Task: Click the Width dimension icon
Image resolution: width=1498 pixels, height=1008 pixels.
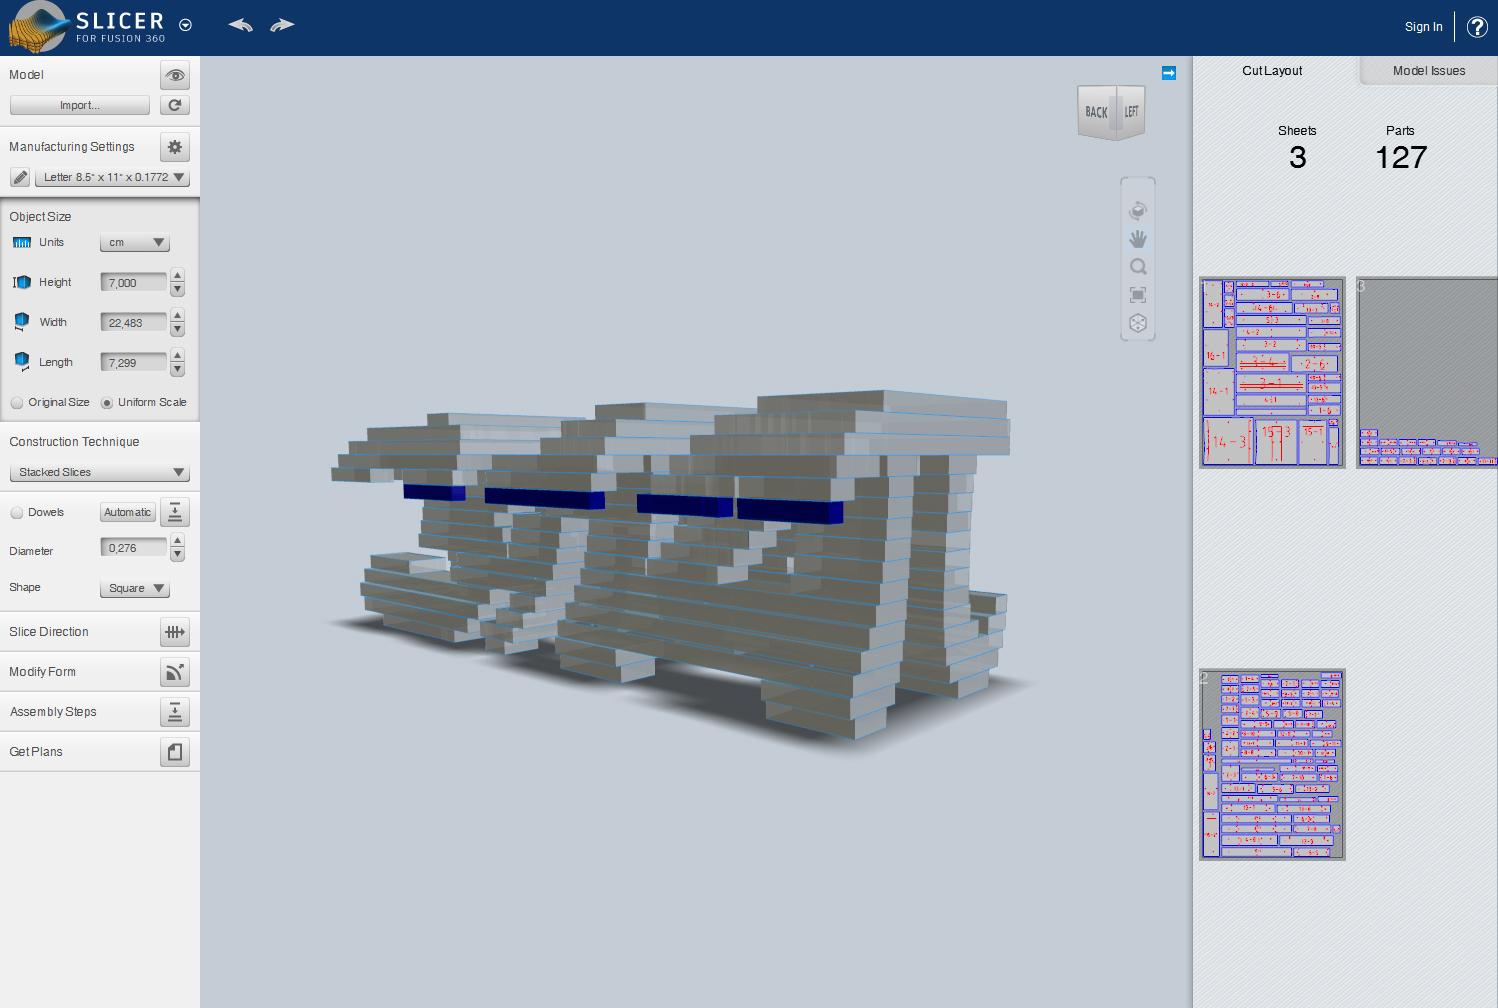Action: click(x=22, y=322)
